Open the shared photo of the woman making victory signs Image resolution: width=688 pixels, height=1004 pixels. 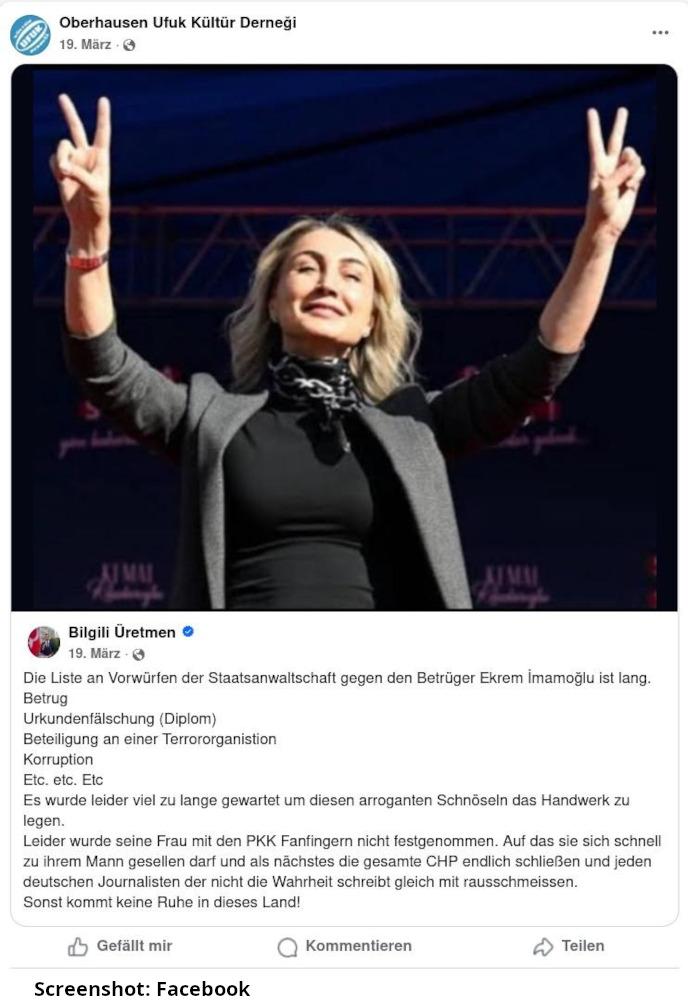pos(344,337)
